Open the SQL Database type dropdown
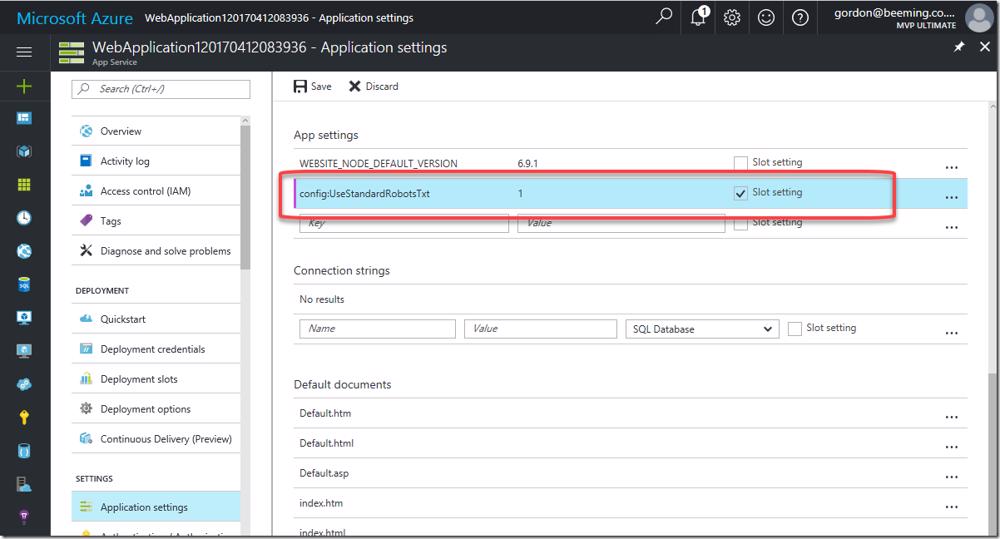 click(x=702, y=329)
